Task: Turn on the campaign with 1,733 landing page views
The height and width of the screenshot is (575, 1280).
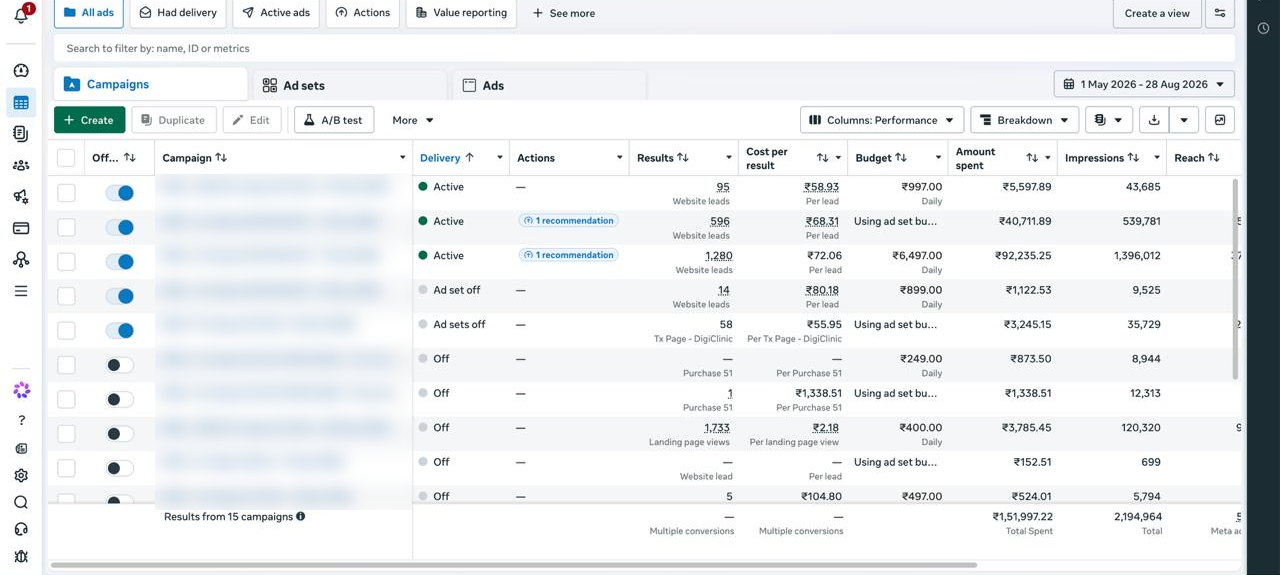Action: (119, 433)
